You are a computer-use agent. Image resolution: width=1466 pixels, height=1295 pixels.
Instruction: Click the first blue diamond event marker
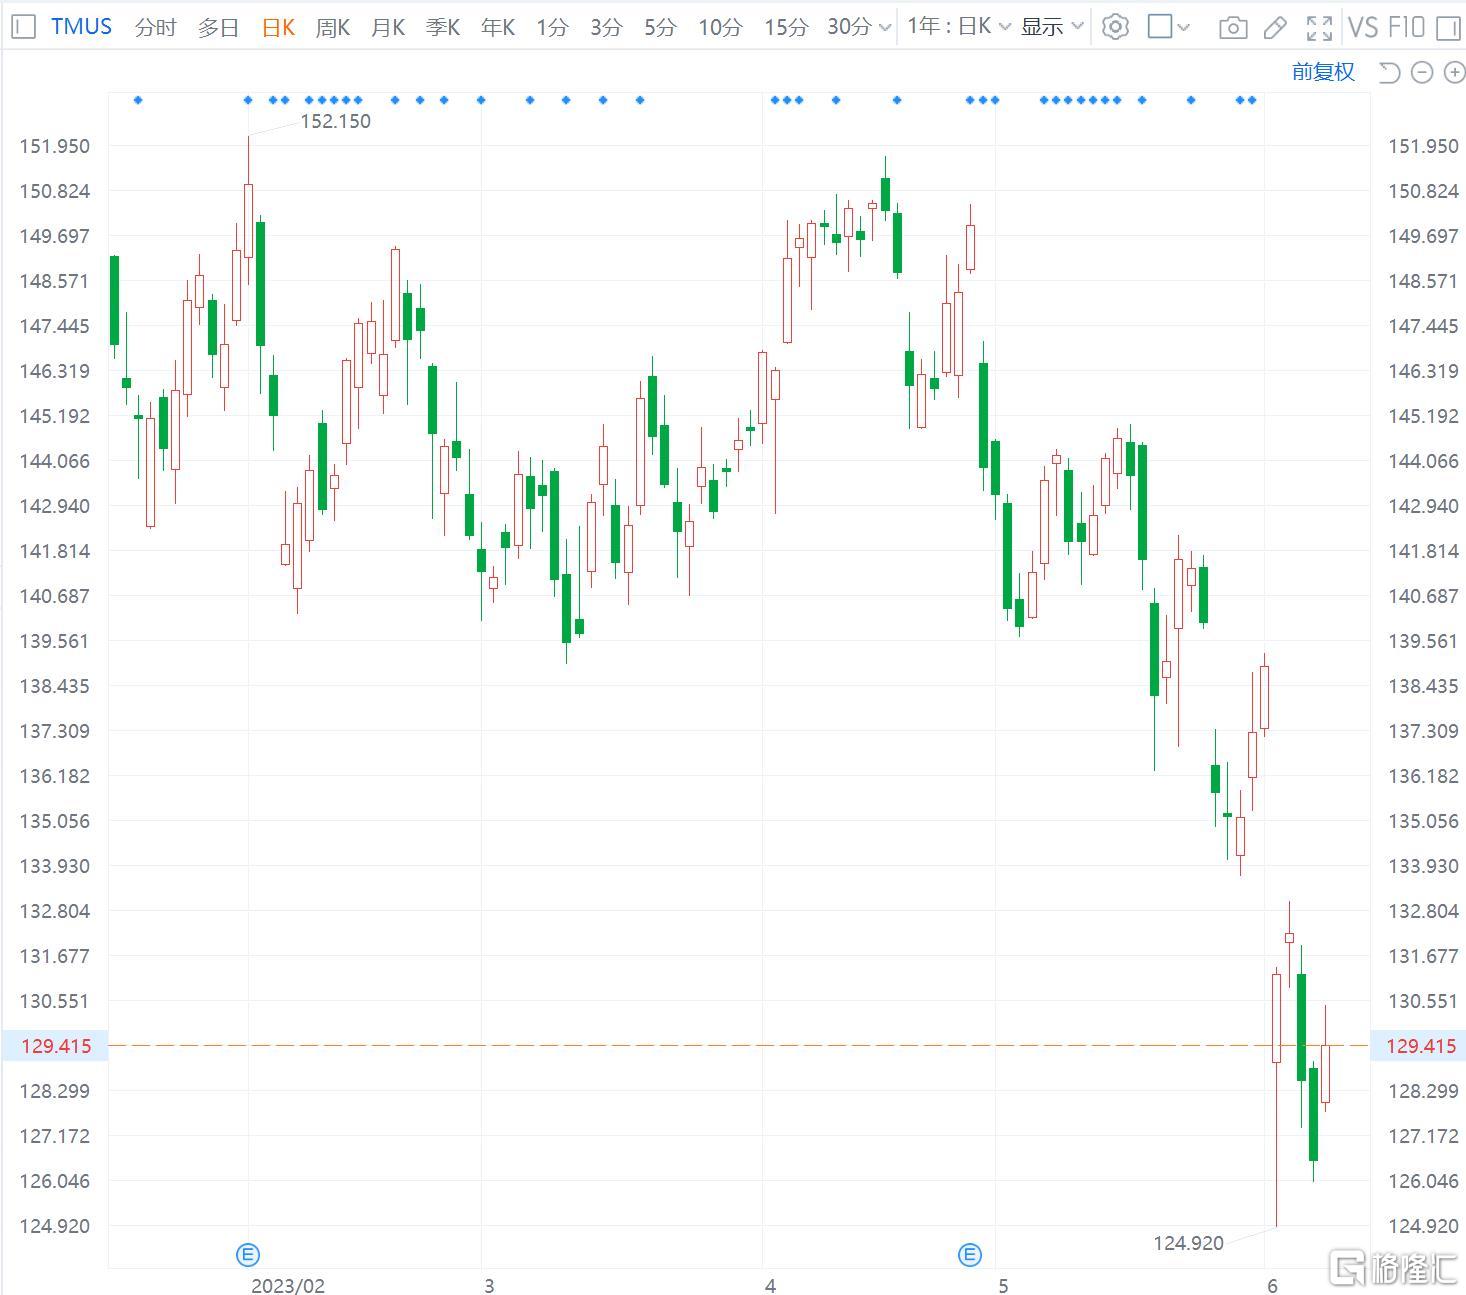tap(138, 100)
